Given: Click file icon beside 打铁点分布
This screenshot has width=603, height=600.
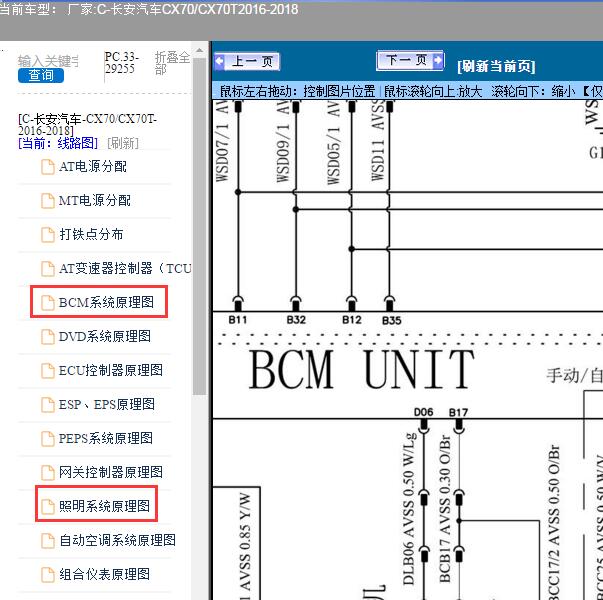Looking at the screenshot, I should pyautogui.click(x=48, y=234).
